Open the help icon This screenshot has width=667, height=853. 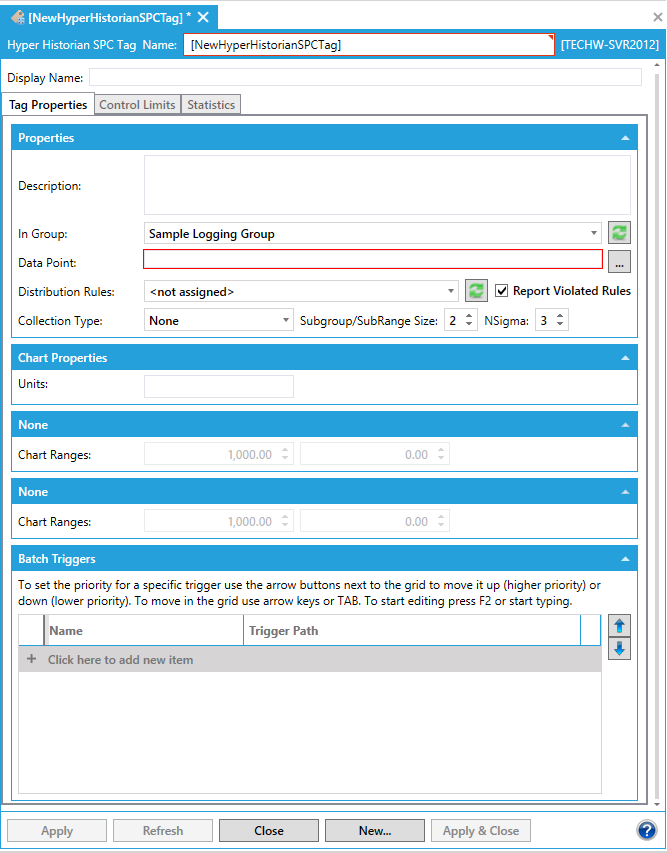(x=646, y=831)
